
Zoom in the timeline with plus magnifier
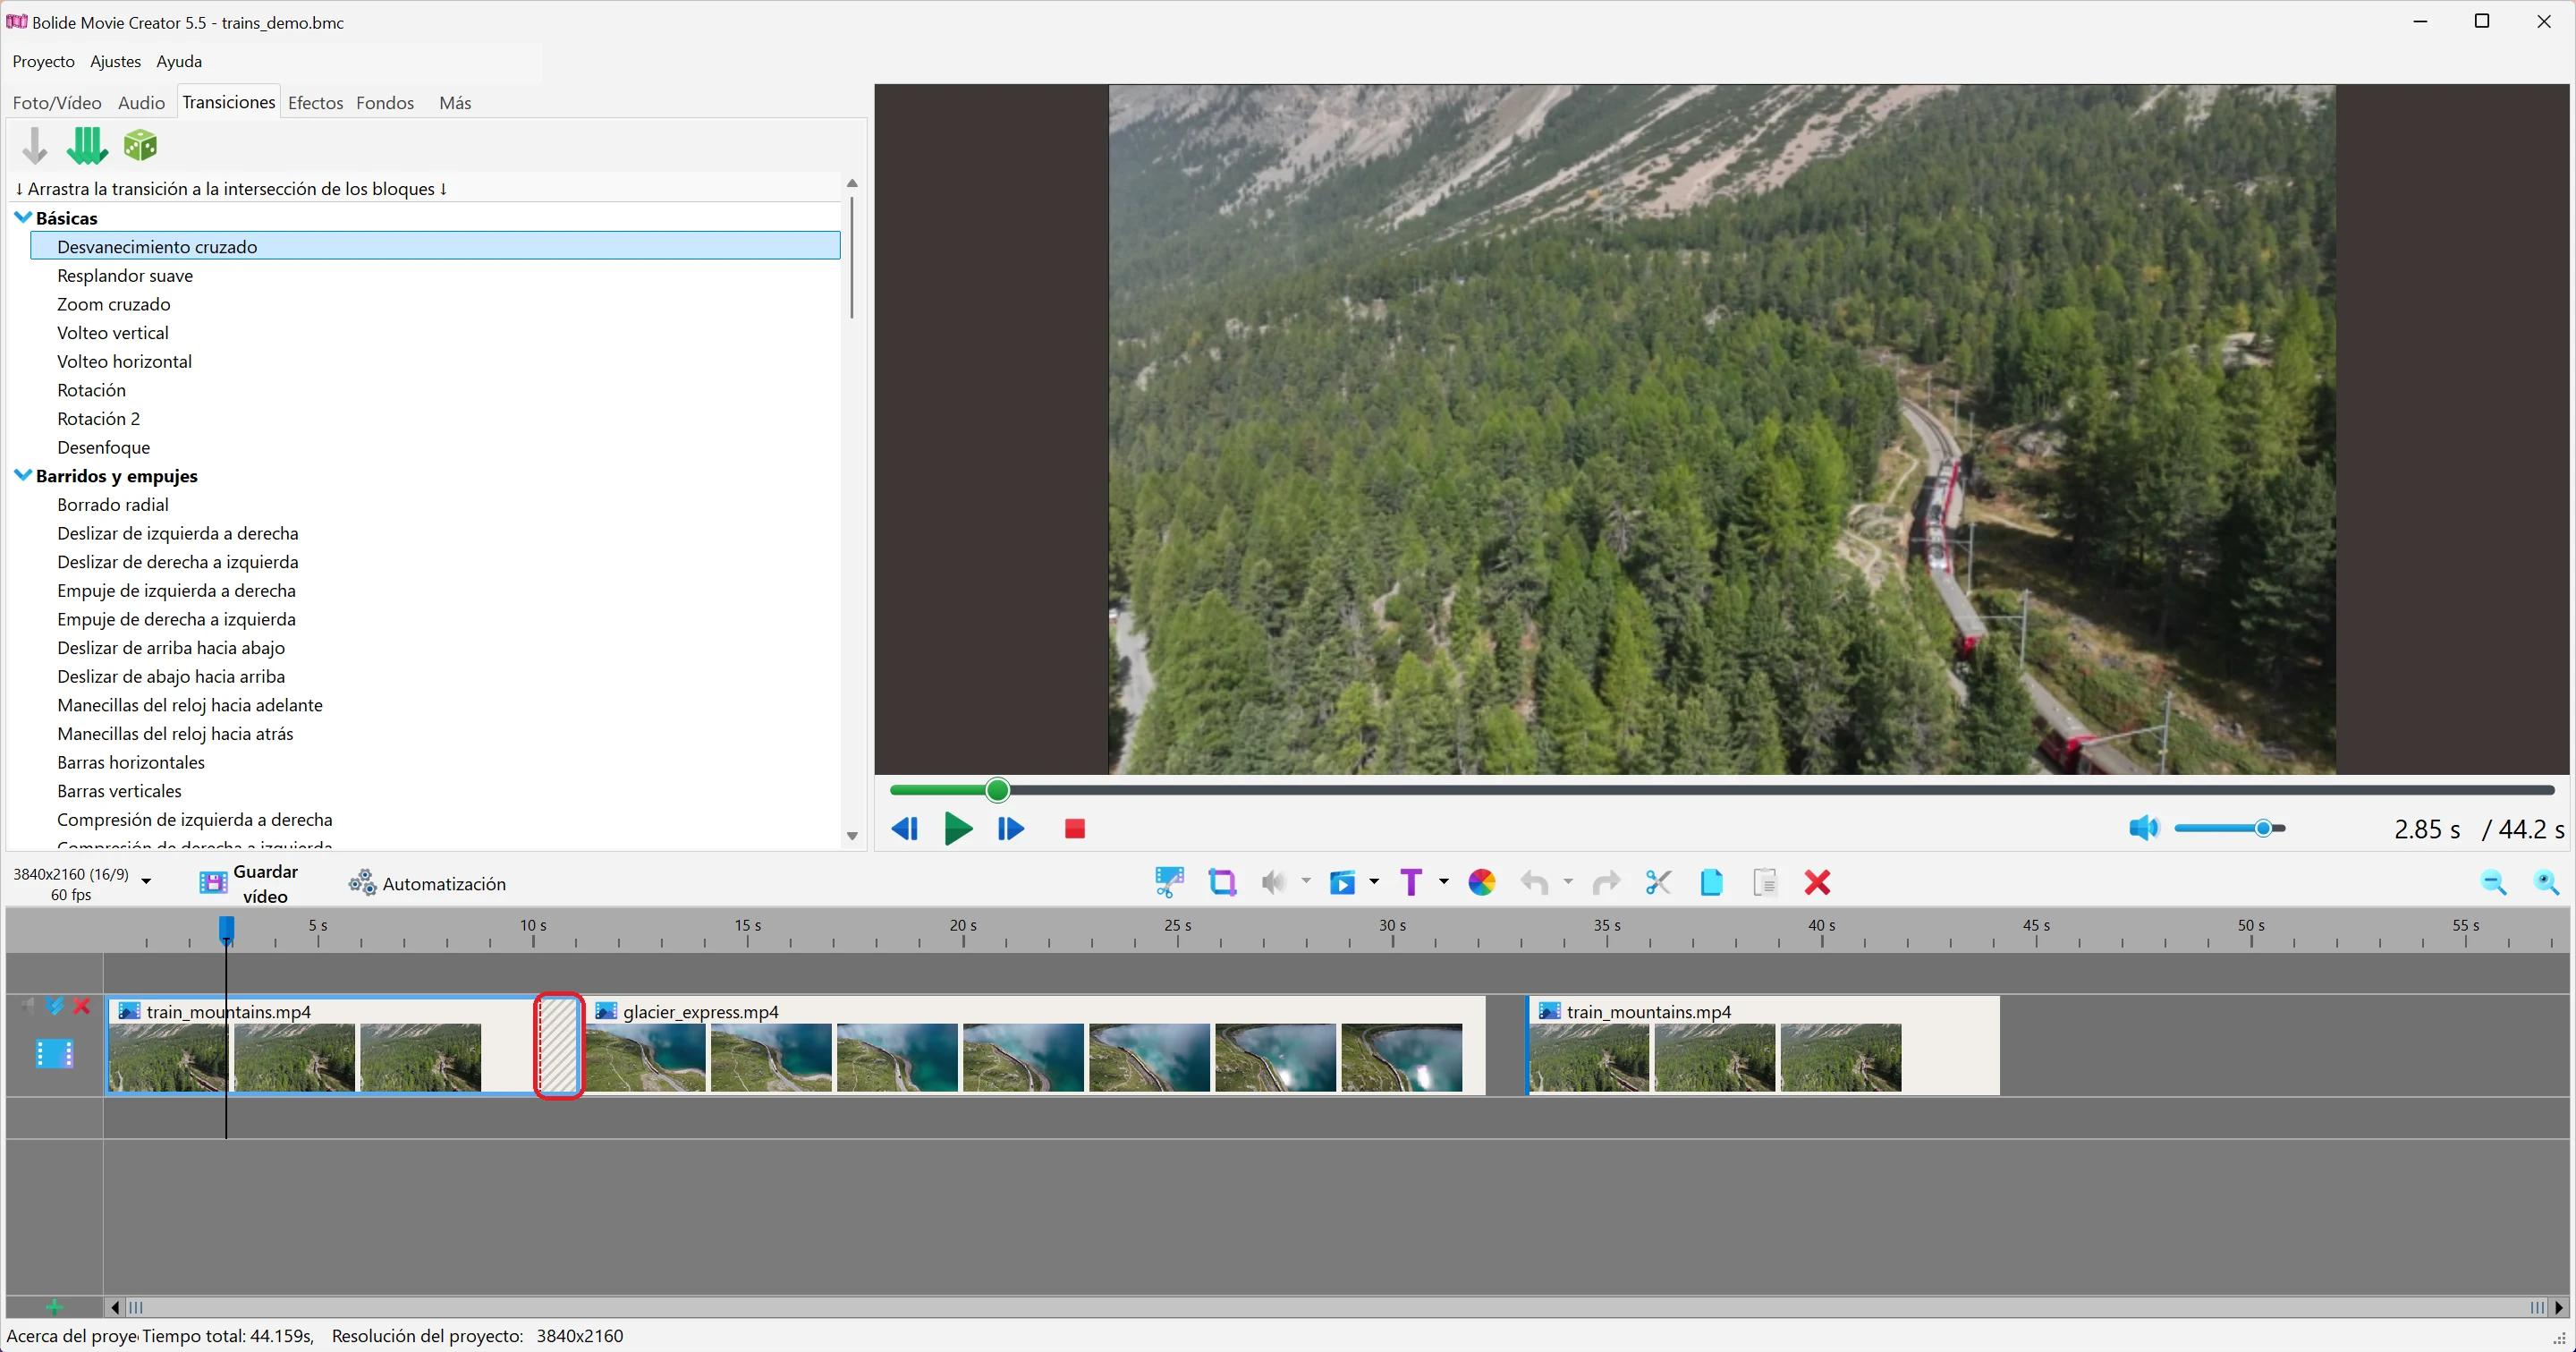tap(2546, 882)
